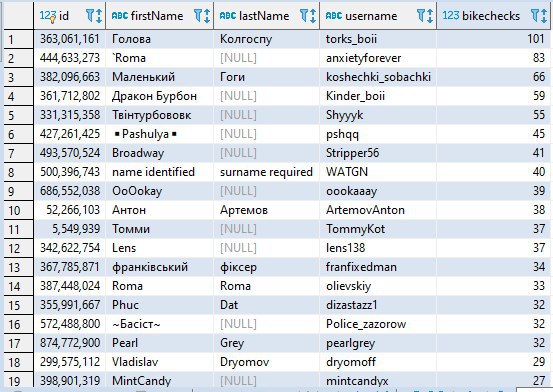This screenshot has width=553, height=392.
Task: Click firstName cell 'Голова'
Action: tap(159, 39)
